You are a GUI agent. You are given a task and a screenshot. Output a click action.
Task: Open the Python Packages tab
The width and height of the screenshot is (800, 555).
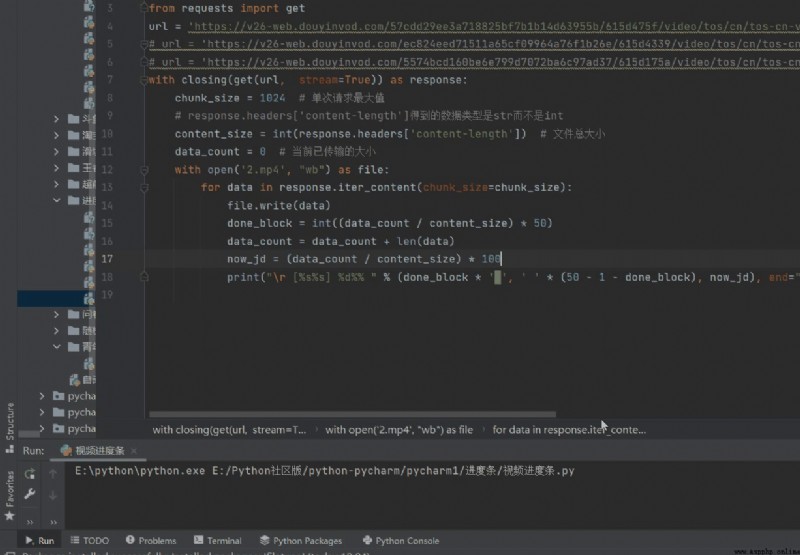[301, 540]
